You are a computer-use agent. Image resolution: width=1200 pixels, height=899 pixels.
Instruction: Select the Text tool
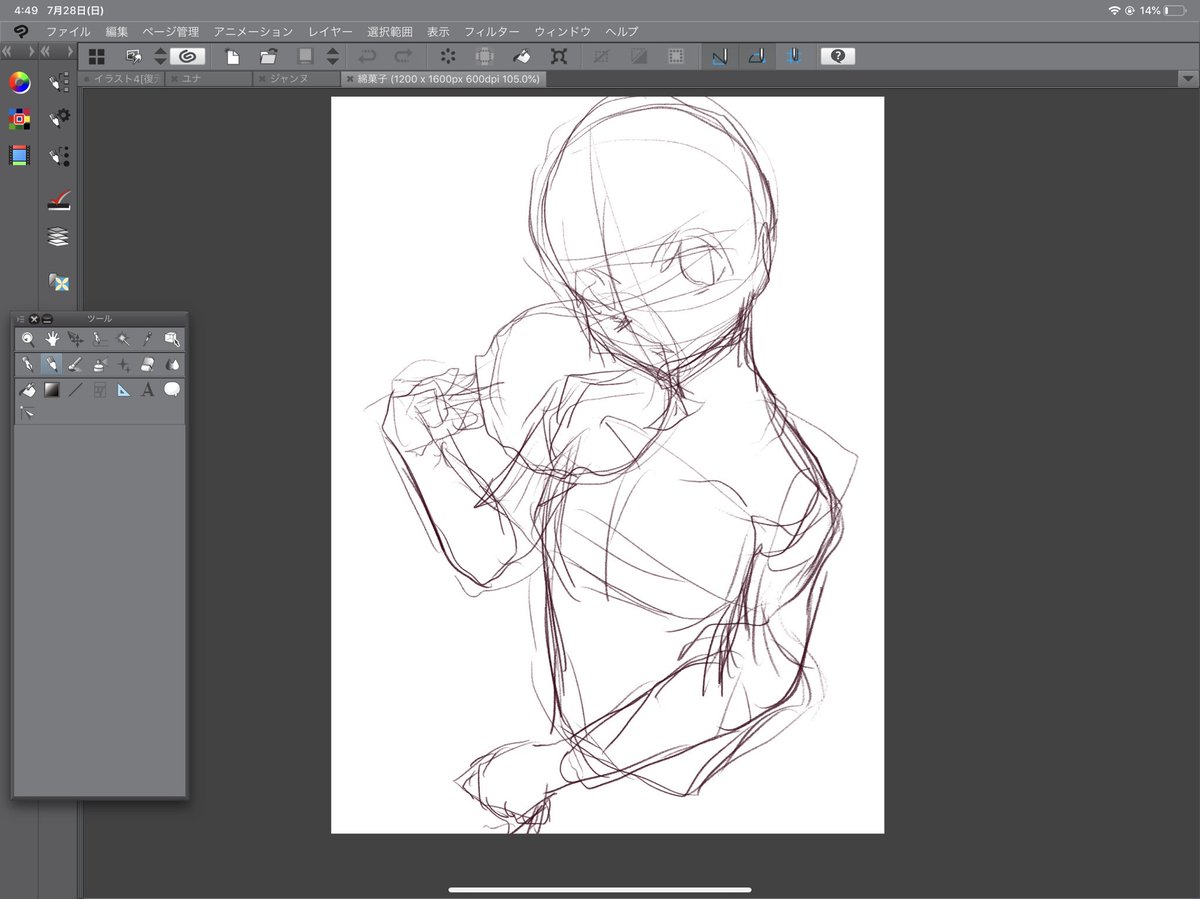148,390
